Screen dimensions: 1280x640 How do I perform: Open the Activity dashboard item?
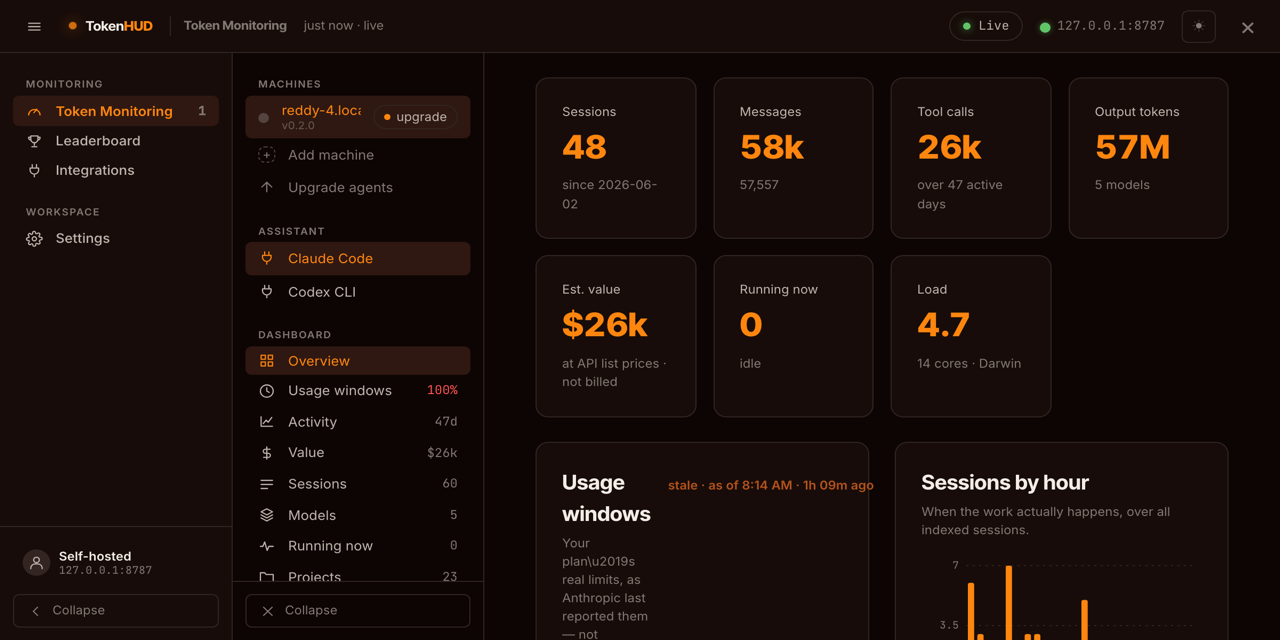[357, 422]
